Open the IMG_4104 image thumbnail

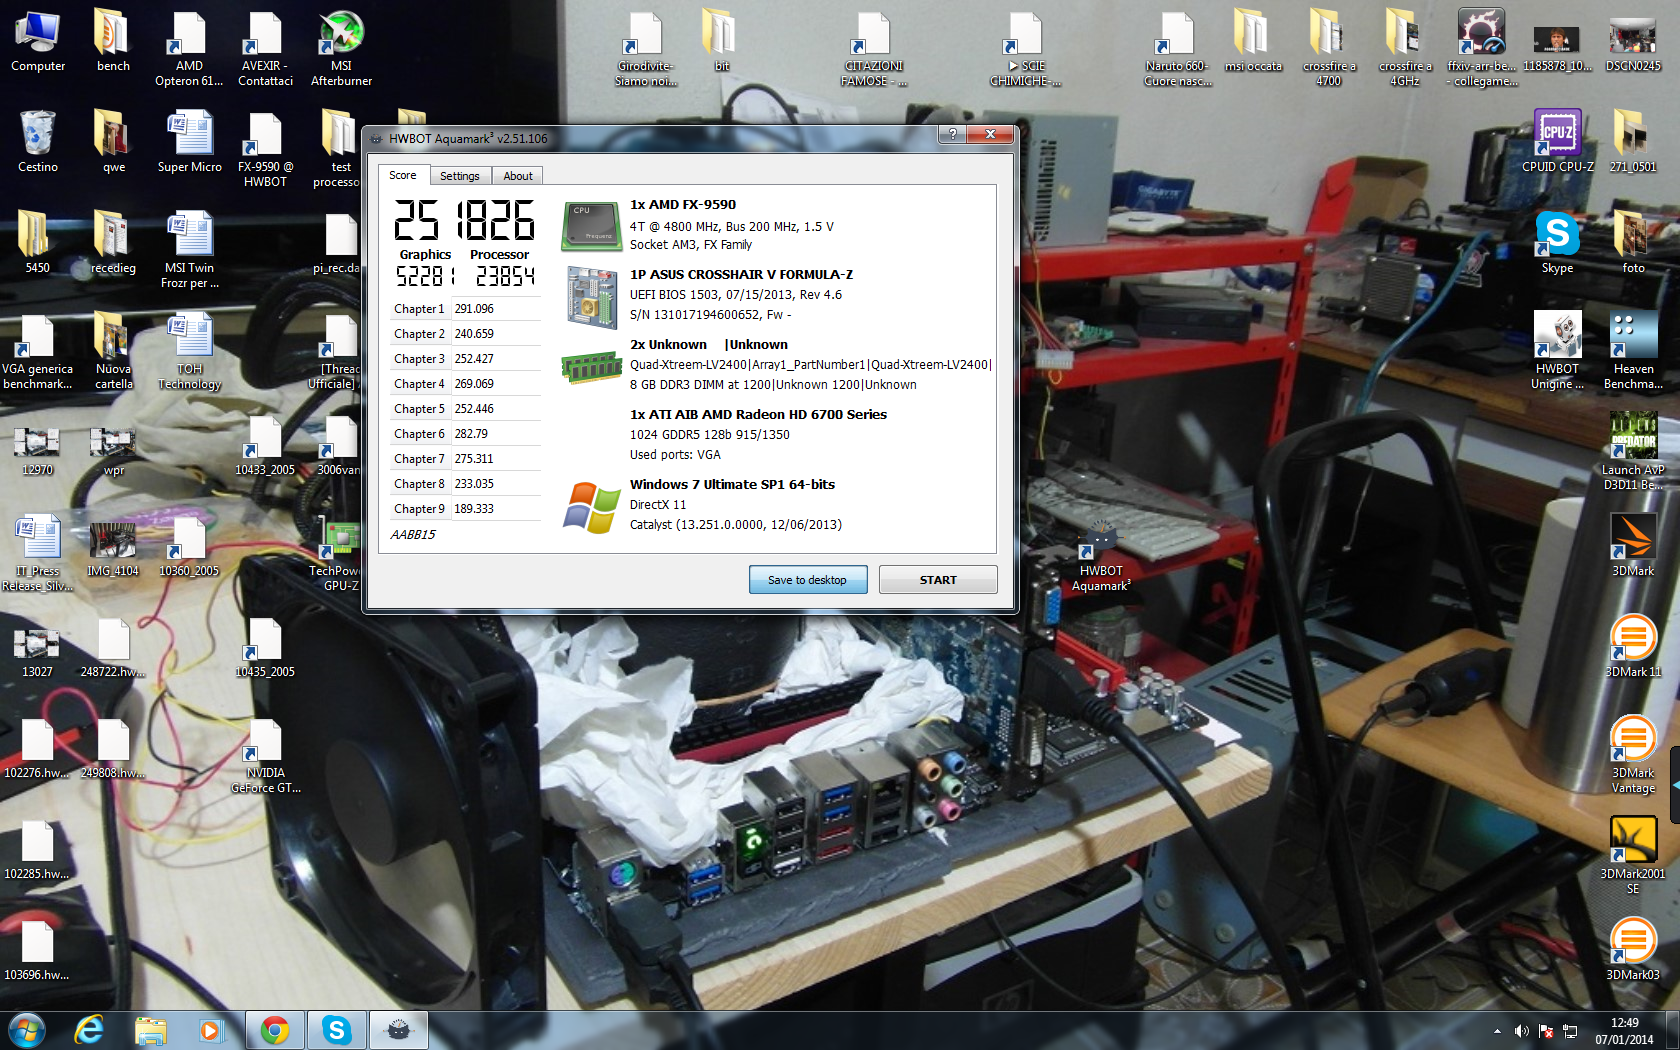point(113,549)
